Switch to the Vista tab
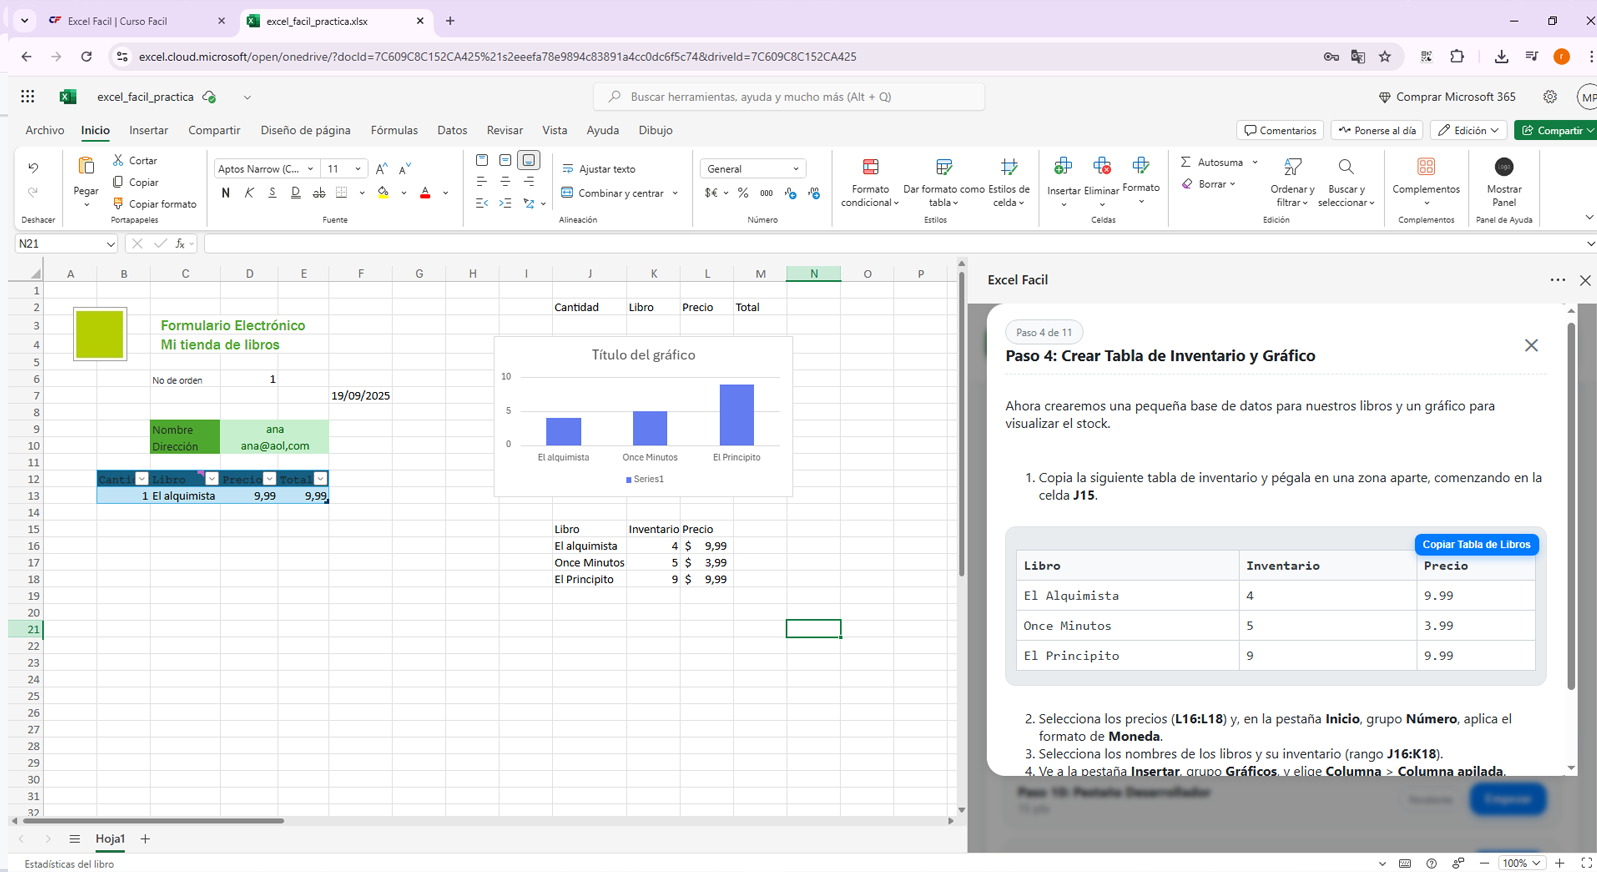This screenshot has width=1597, height=872. tap(555, 130)
